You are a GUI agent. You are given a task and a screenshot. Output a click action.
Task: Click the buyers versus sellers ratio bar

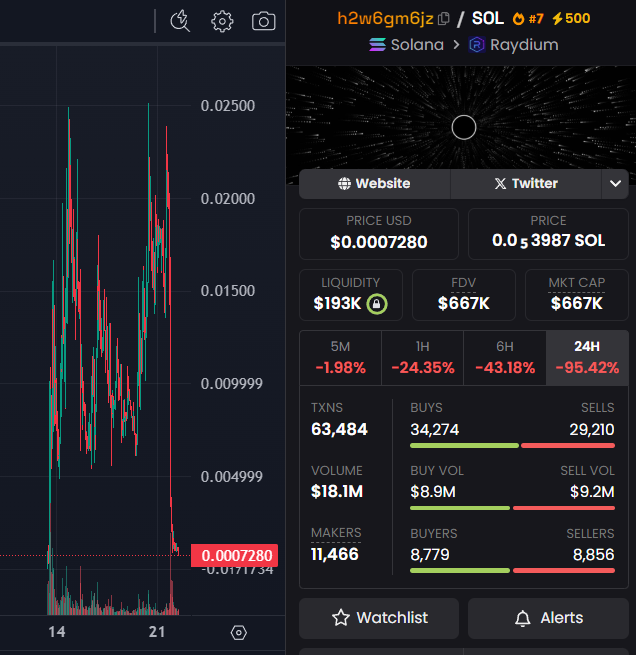(x=512, y=571)
